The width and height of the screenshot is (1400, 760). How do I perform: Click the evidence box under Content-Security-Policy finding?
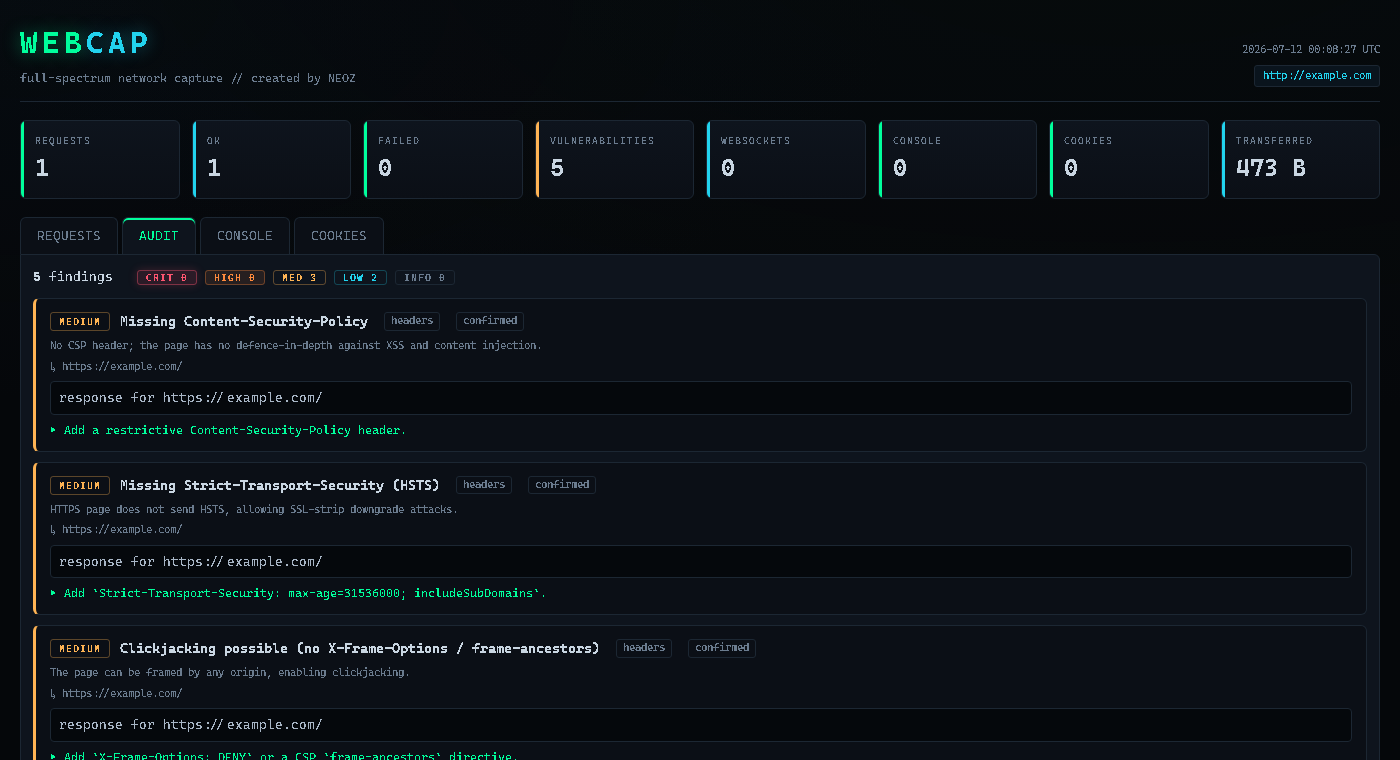701,398
